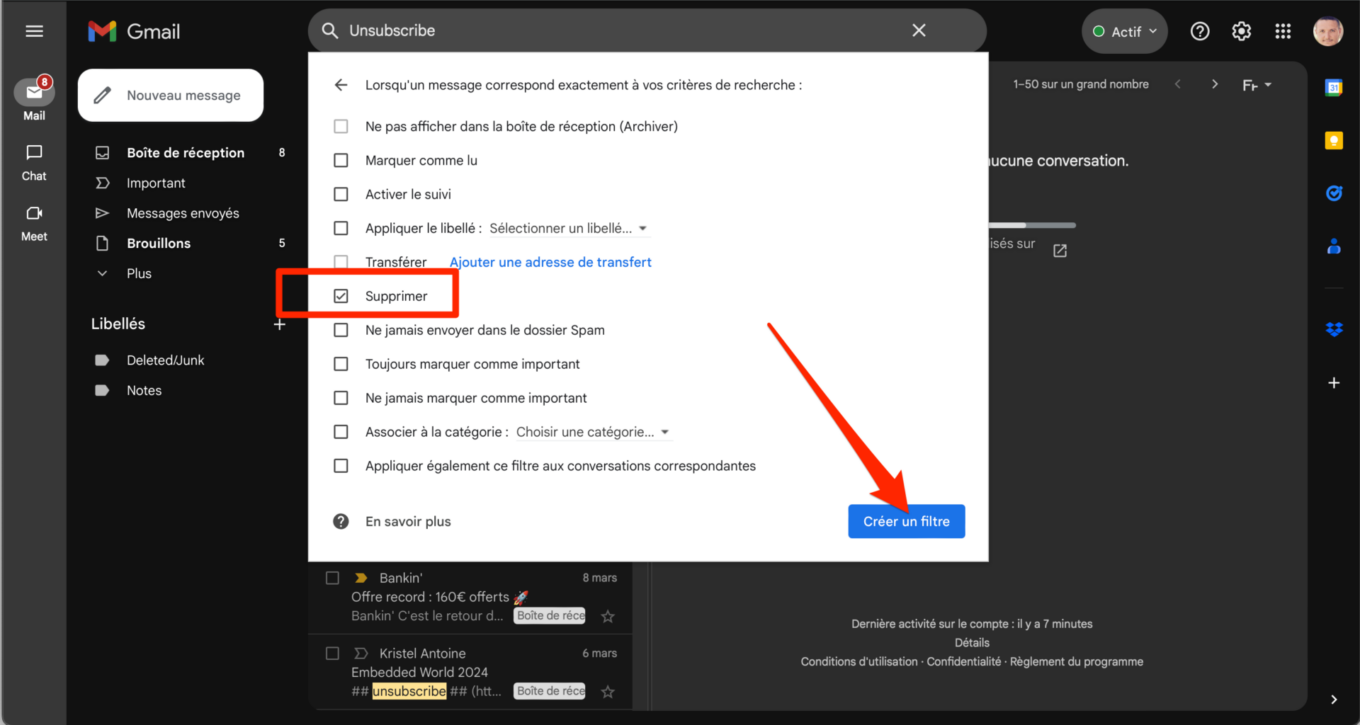Click Ajouter une adresse de transfert link

[550, 262]
